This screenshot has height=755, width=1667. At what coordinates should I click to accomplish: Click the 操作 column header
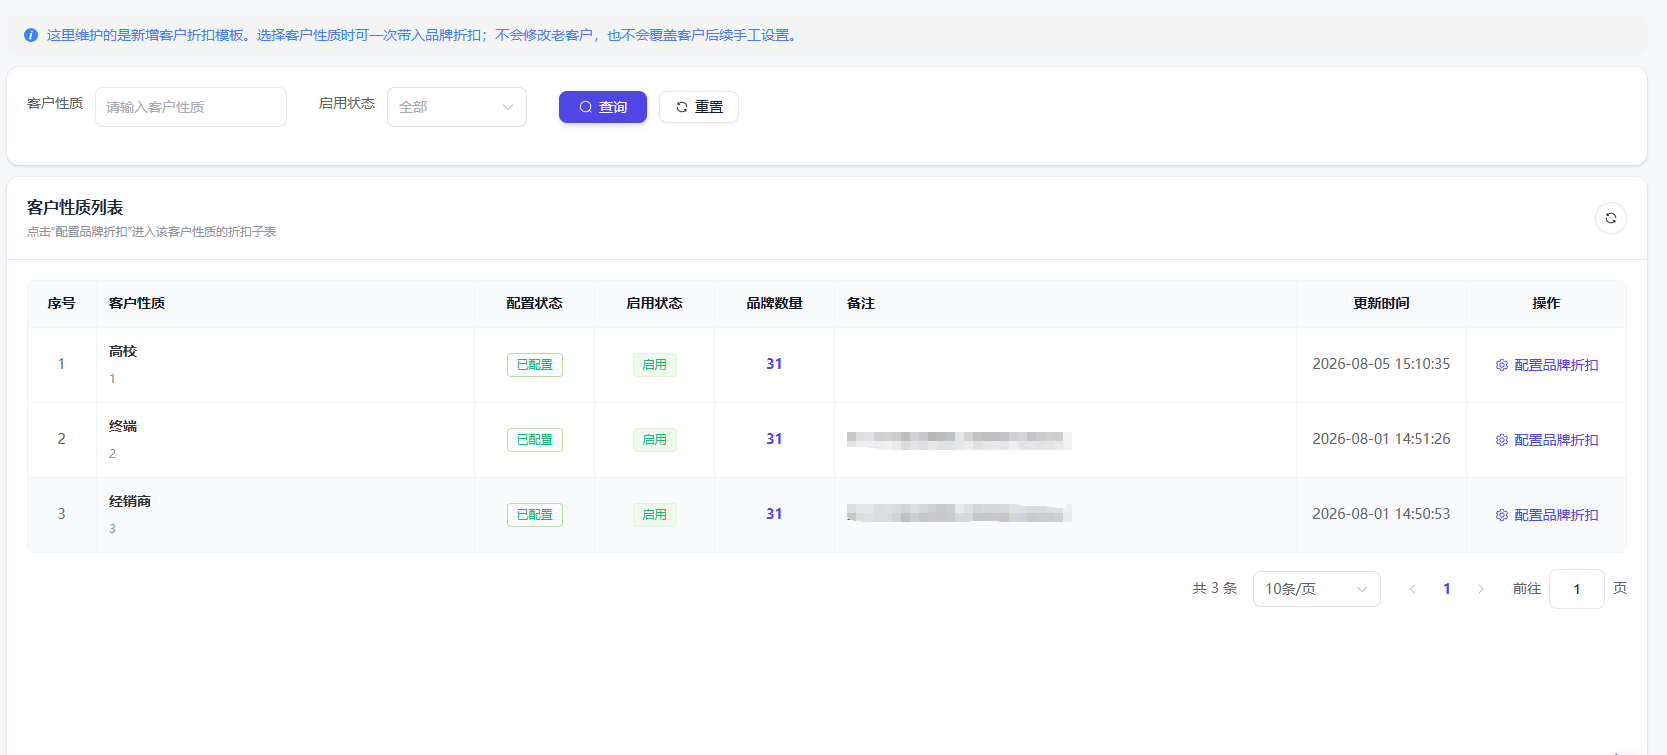click(x=1546, y=303)
